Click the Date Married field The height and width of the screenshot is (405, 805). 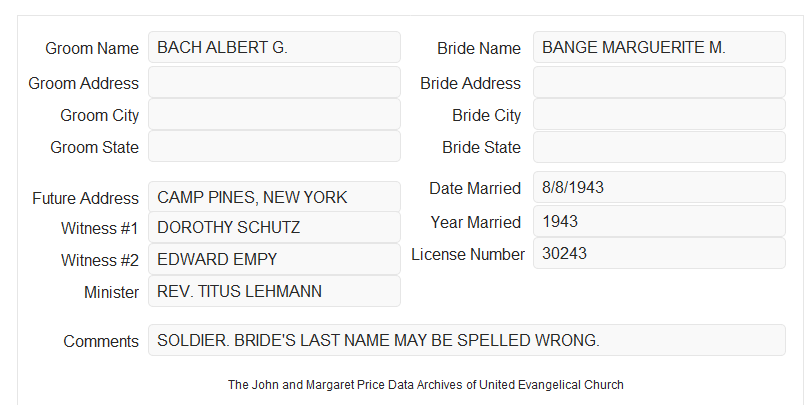659,187
